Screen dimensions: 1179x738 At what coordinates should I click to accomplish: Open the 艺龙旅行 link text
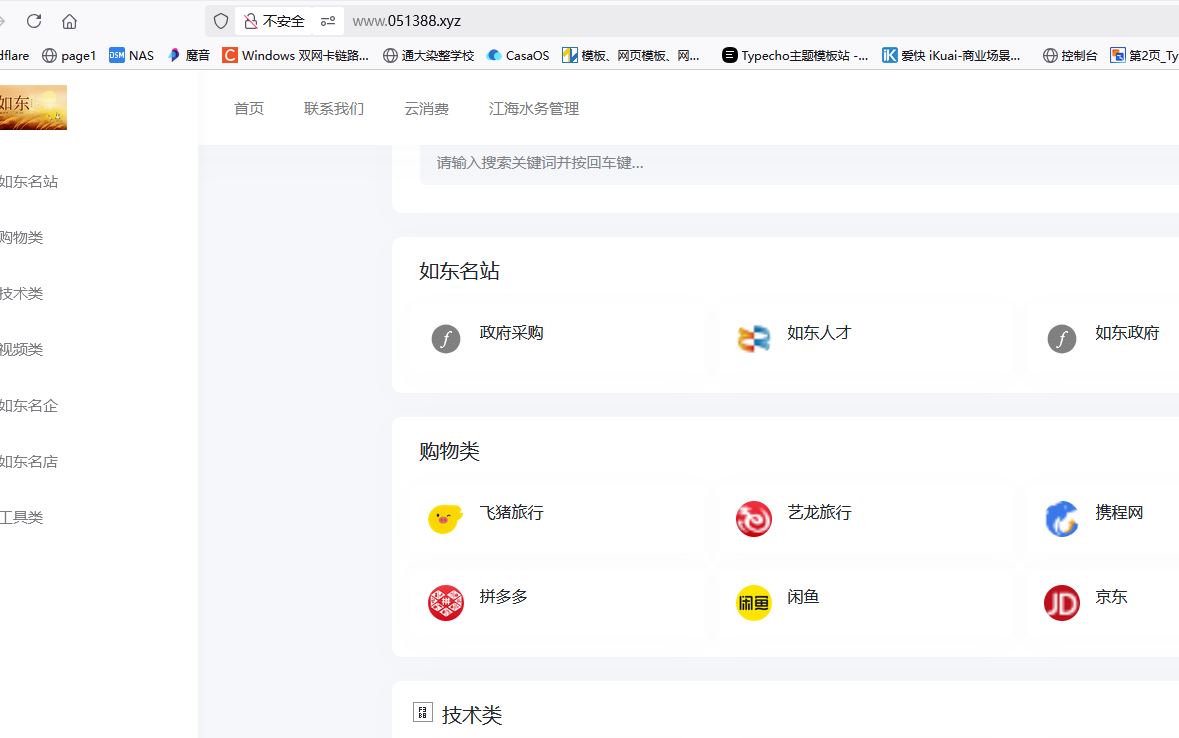819,512
